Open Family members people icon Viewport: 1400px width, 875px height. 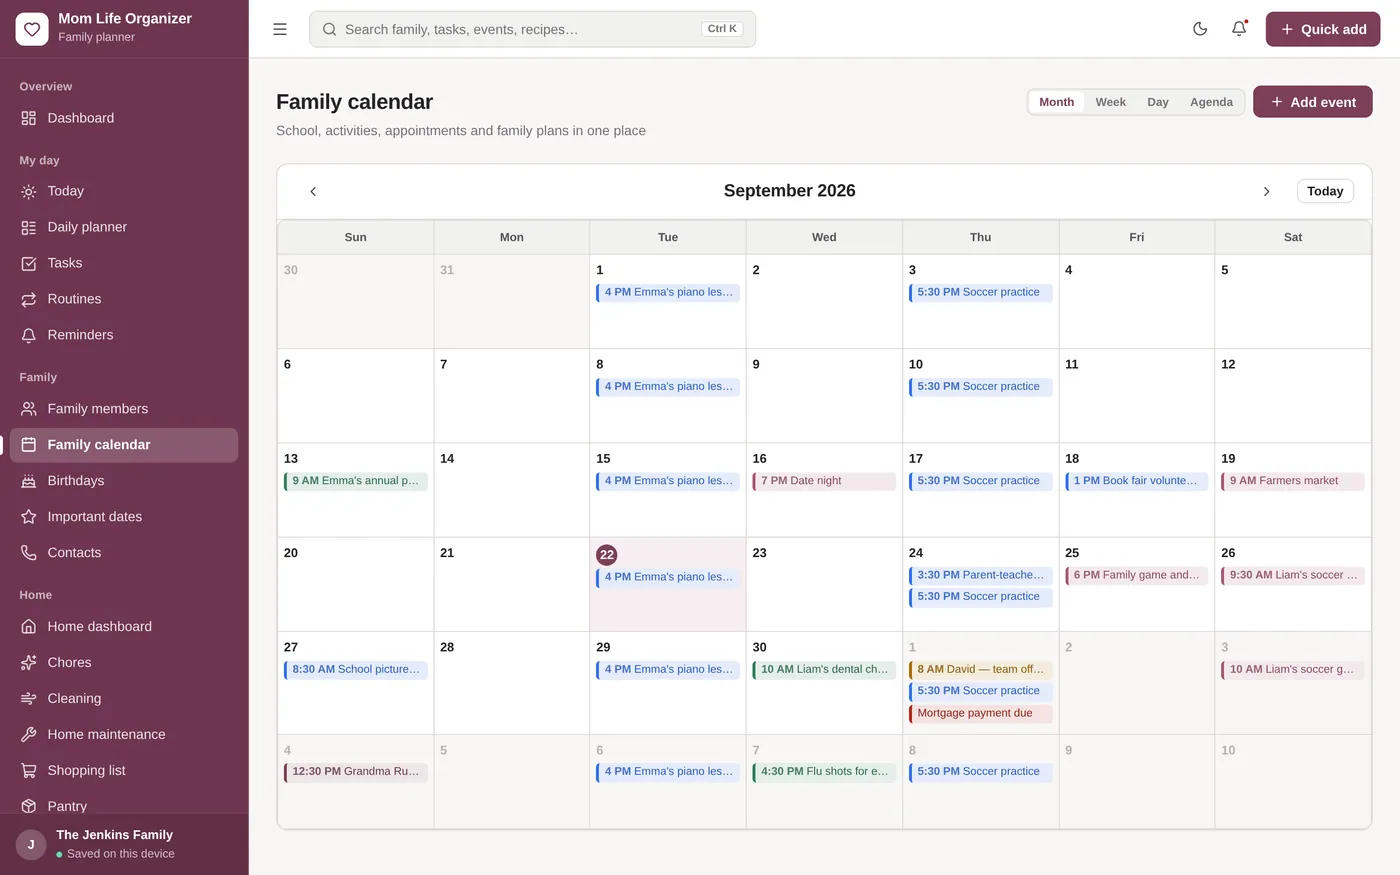(x=29, y=409)
